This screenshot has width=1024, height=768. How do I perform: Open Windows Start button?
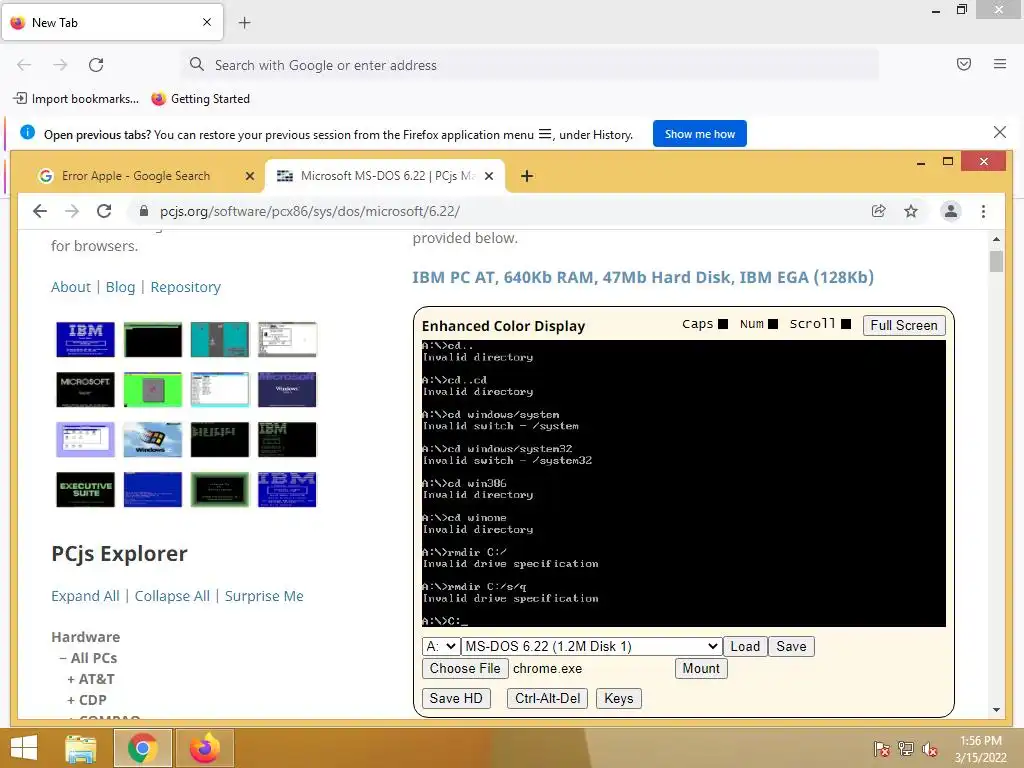[24, 748]
